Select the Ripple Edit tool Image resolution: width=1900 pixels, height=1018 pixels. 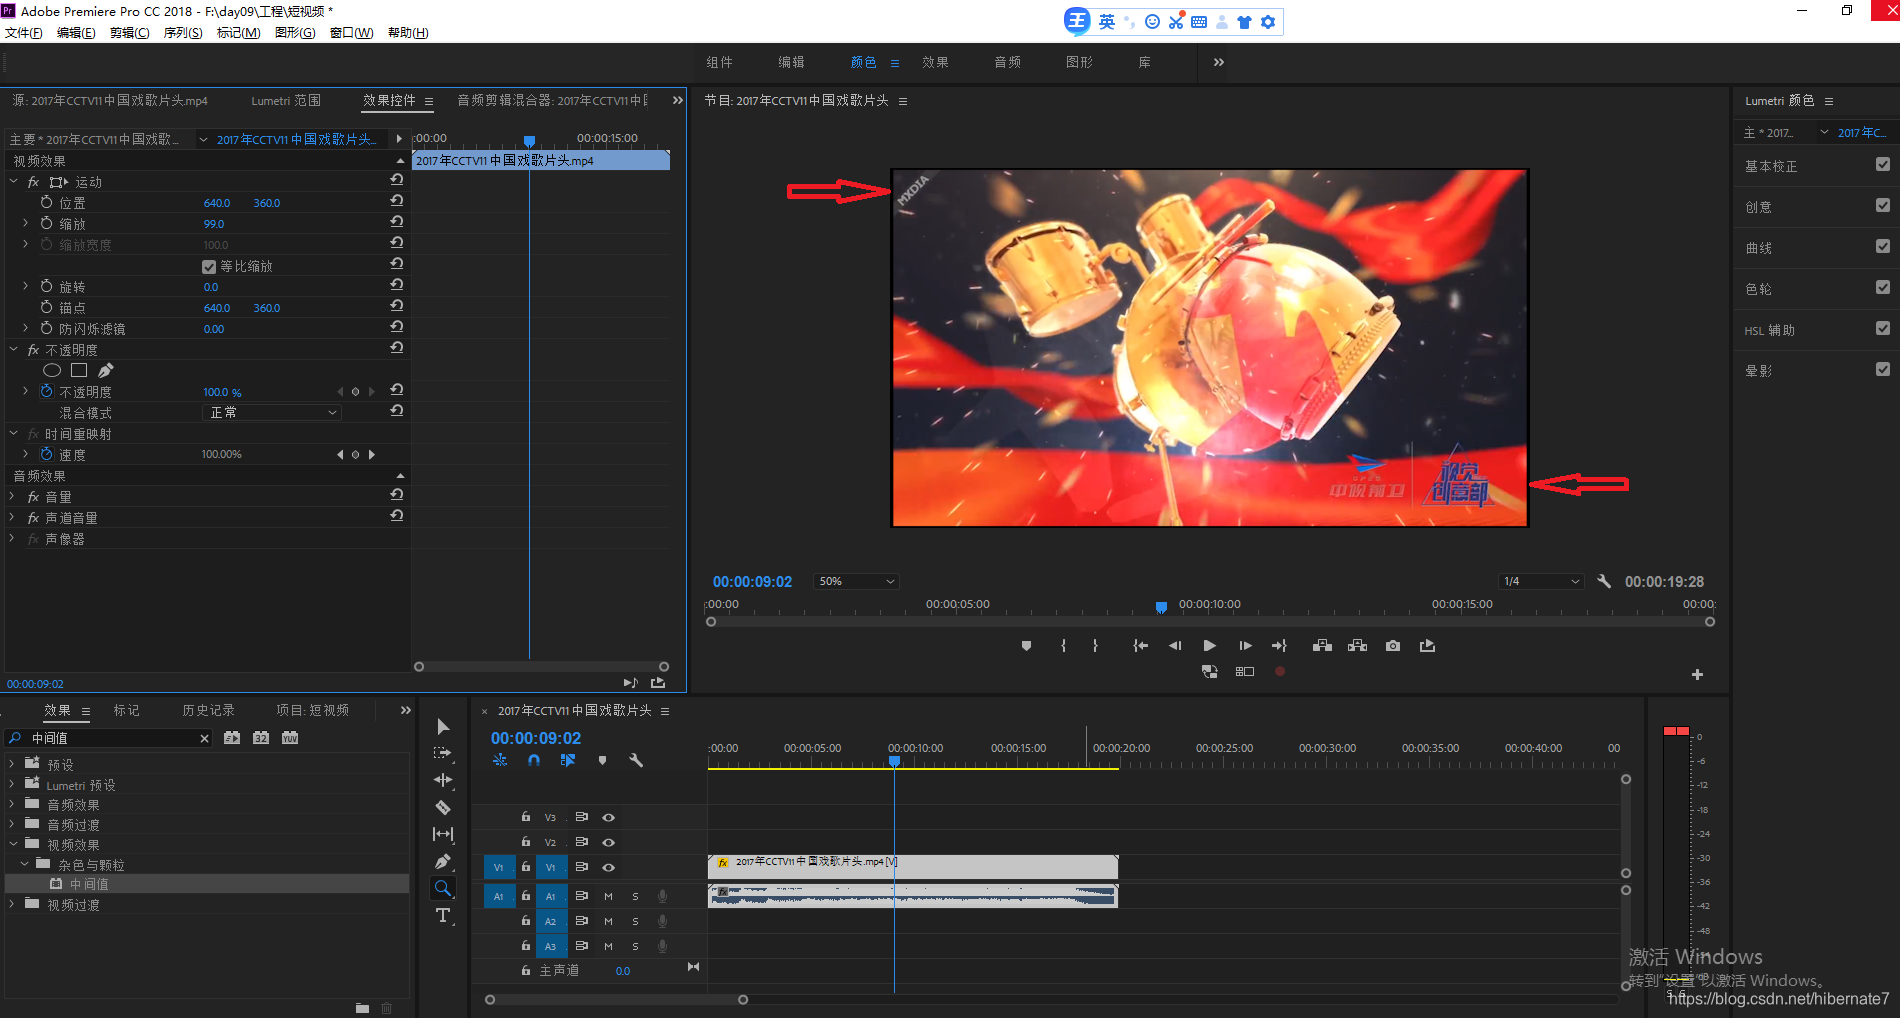443,780
